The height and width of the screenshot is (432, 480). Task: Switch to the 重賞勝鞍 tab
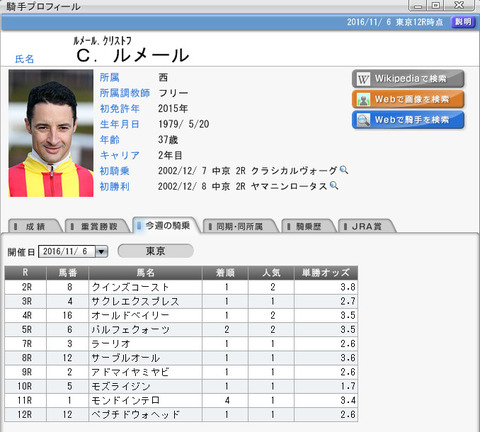coord(97,226)
